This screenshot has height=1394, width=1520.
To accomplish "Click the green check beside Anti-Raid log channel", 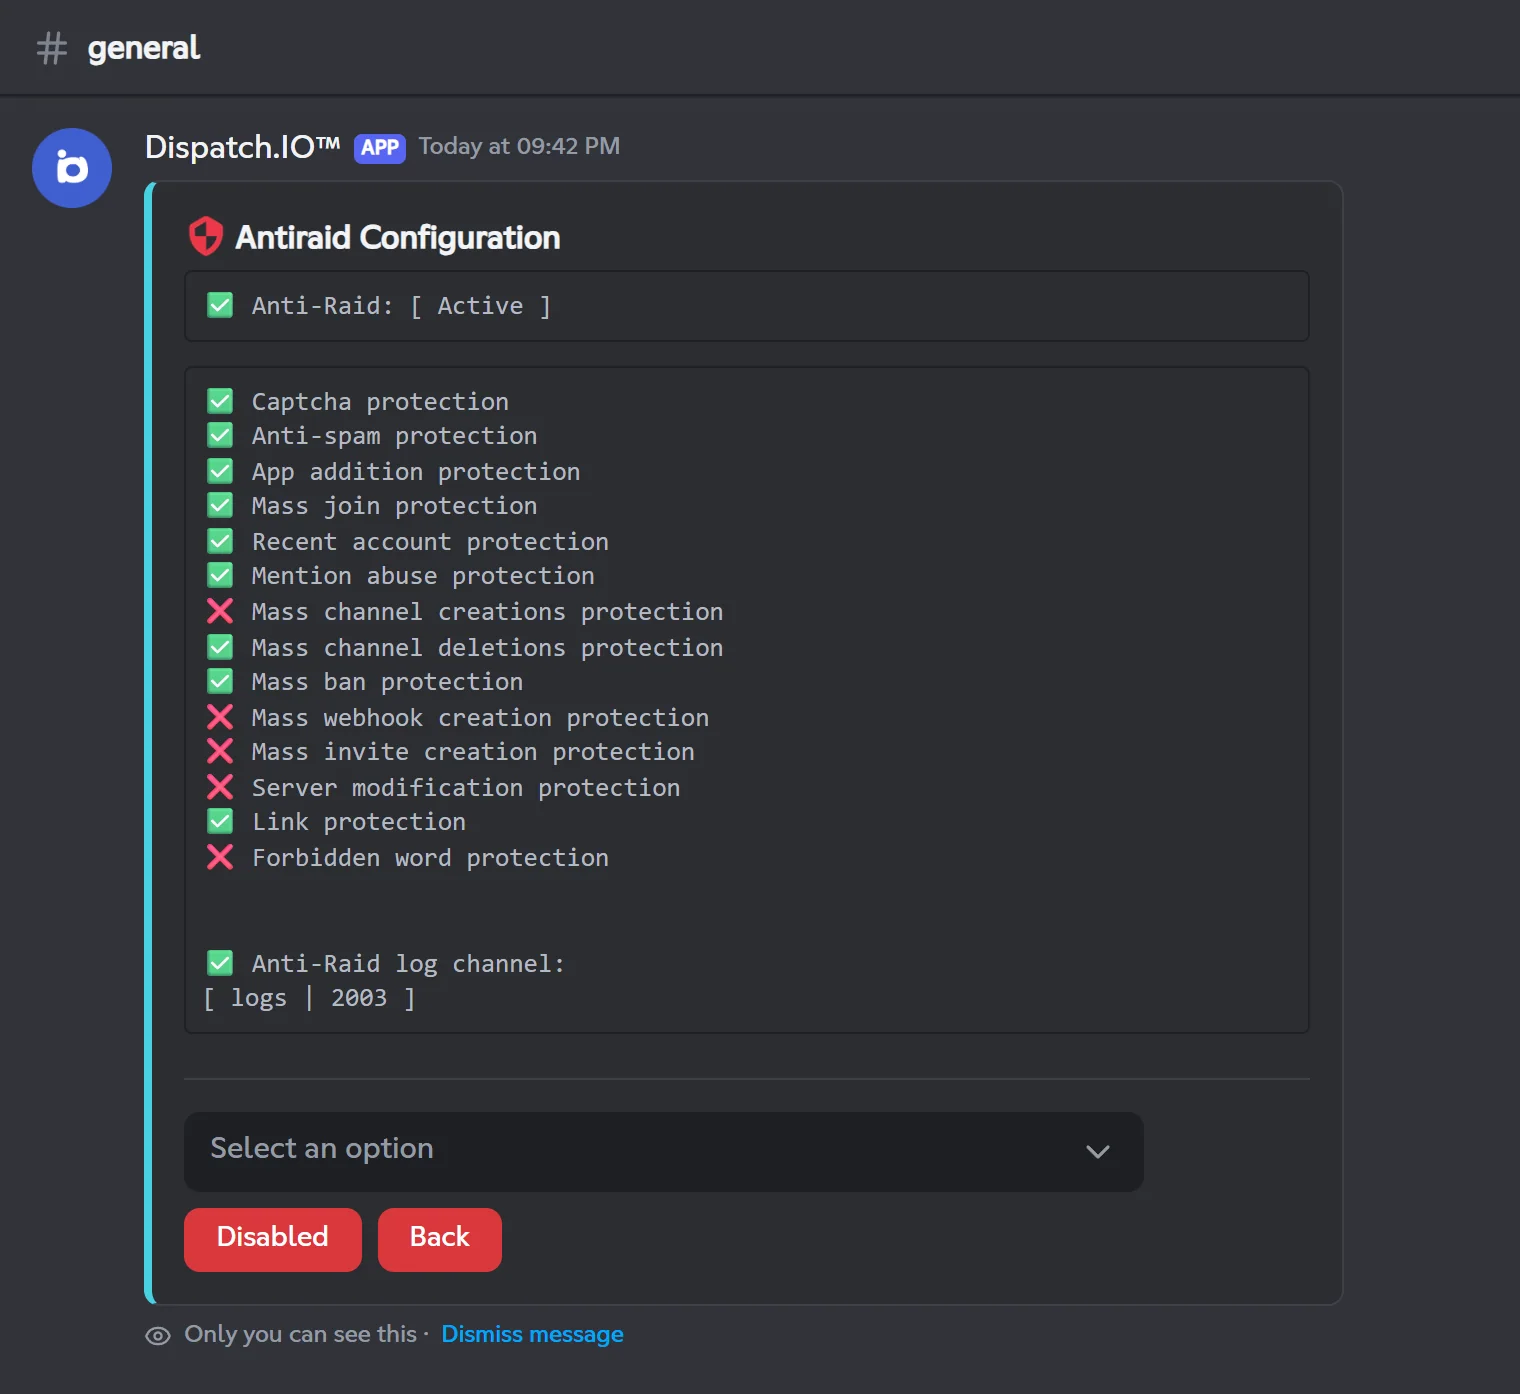I will coord(220,963).
